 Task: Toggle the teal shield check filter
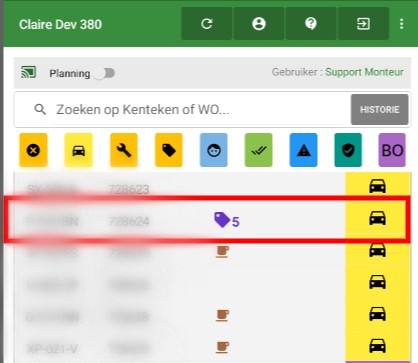(x=348, y=150)
